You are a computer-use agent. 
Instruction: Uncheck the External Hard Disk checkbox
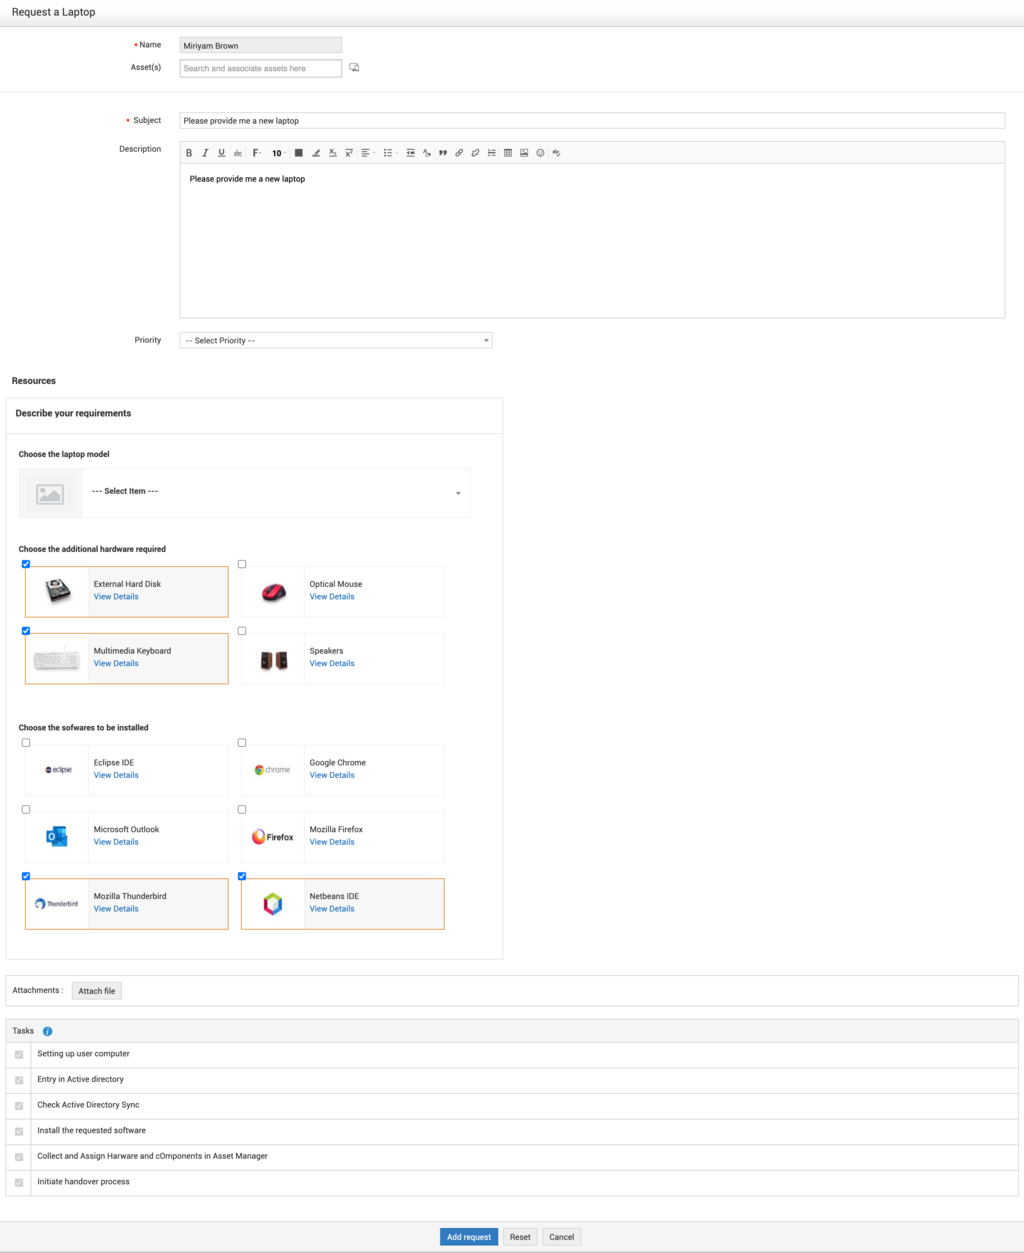(x=26, y=564)
